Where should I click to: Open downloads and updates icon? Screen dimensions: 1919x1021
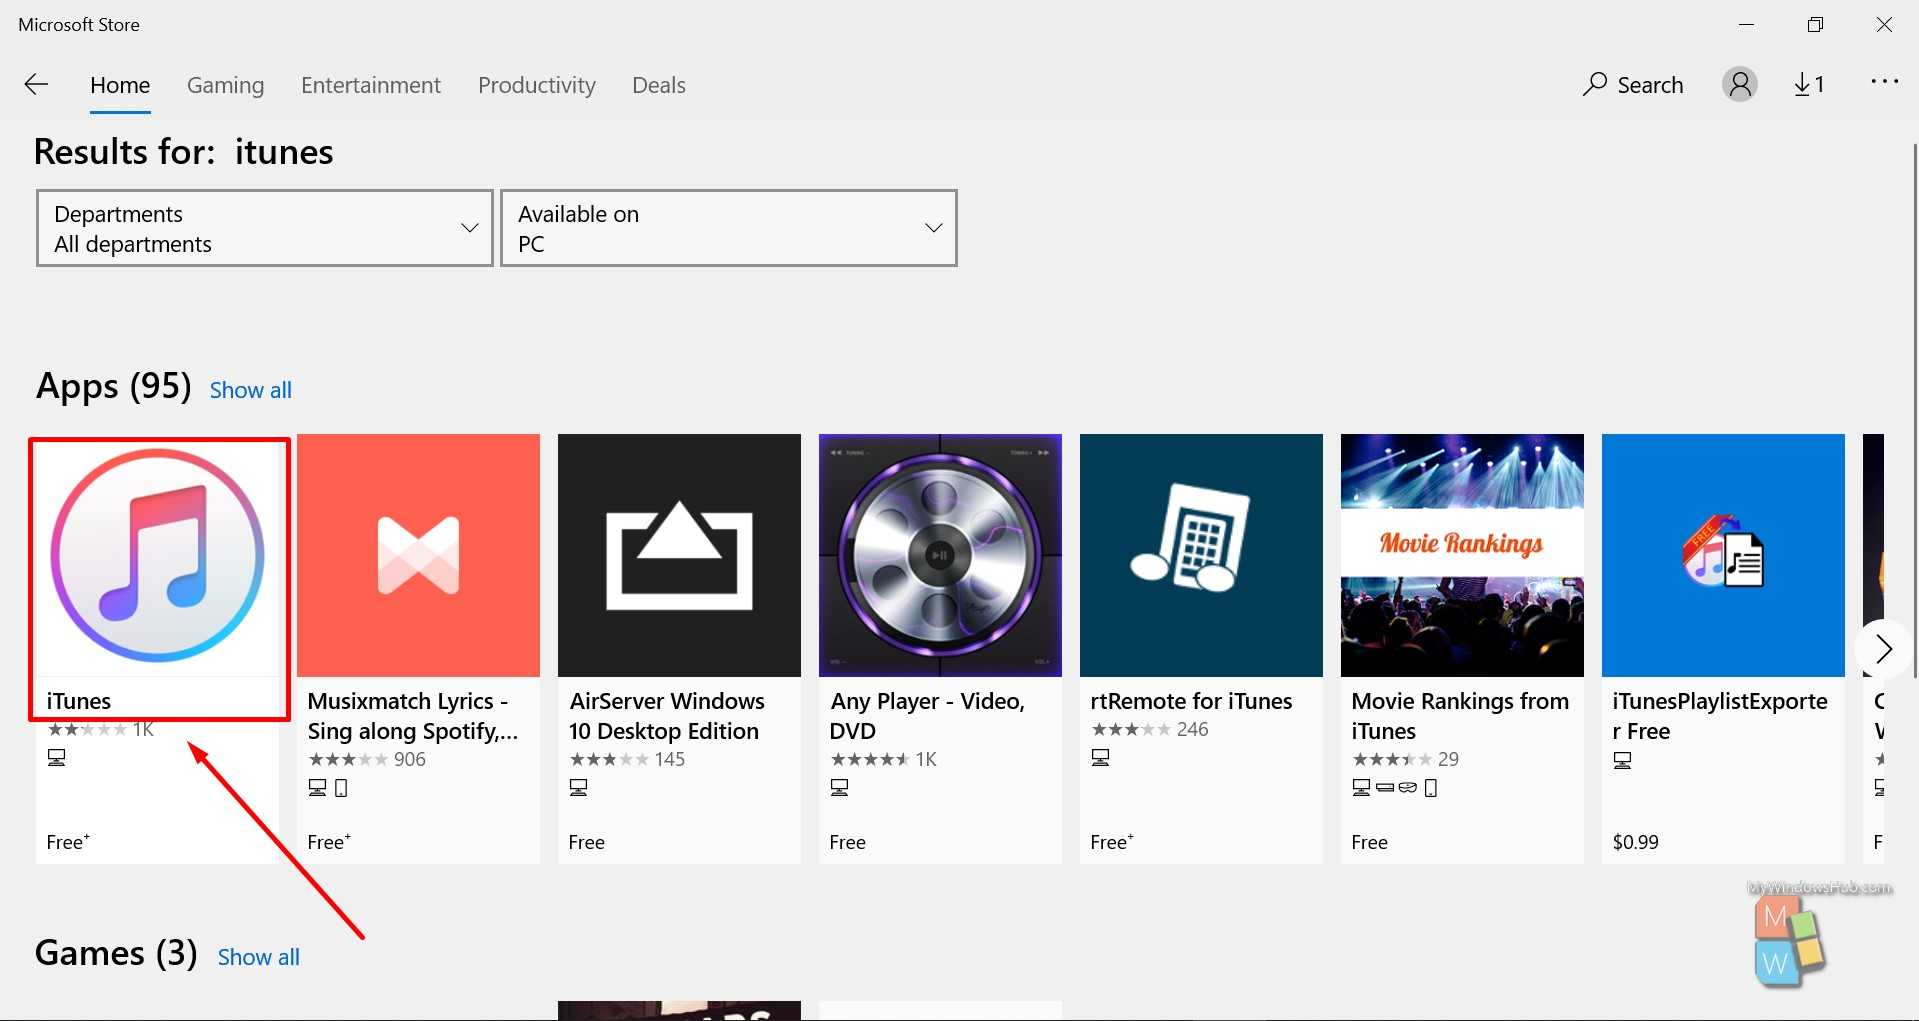click(1808, 85)
